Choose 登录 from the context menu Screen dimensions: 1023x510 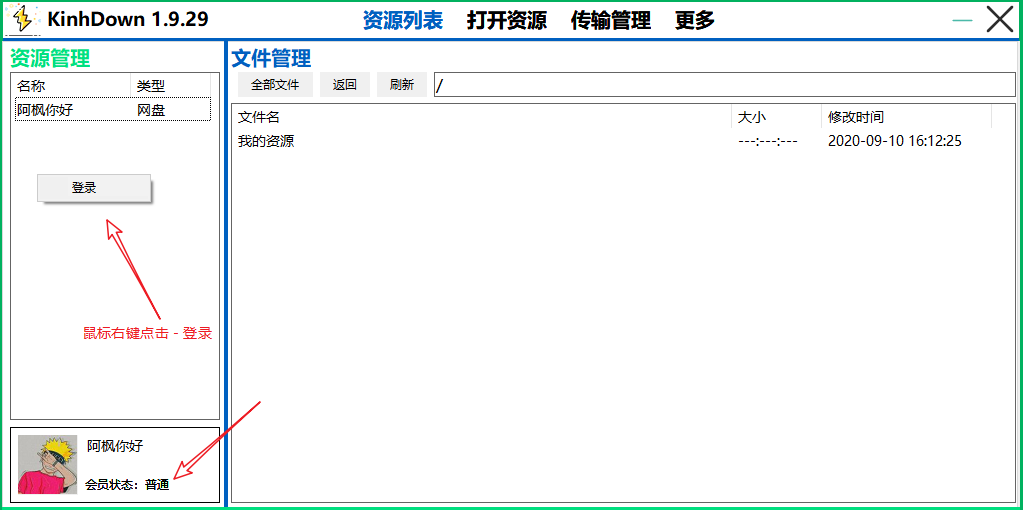pyautogui.click(x=94, y=188)
